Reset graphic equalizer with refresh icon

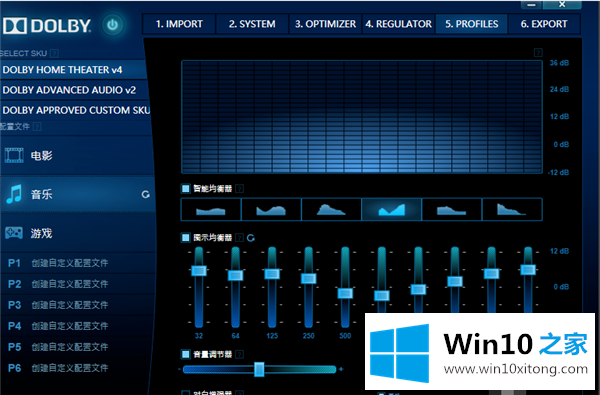pos(251,238)
